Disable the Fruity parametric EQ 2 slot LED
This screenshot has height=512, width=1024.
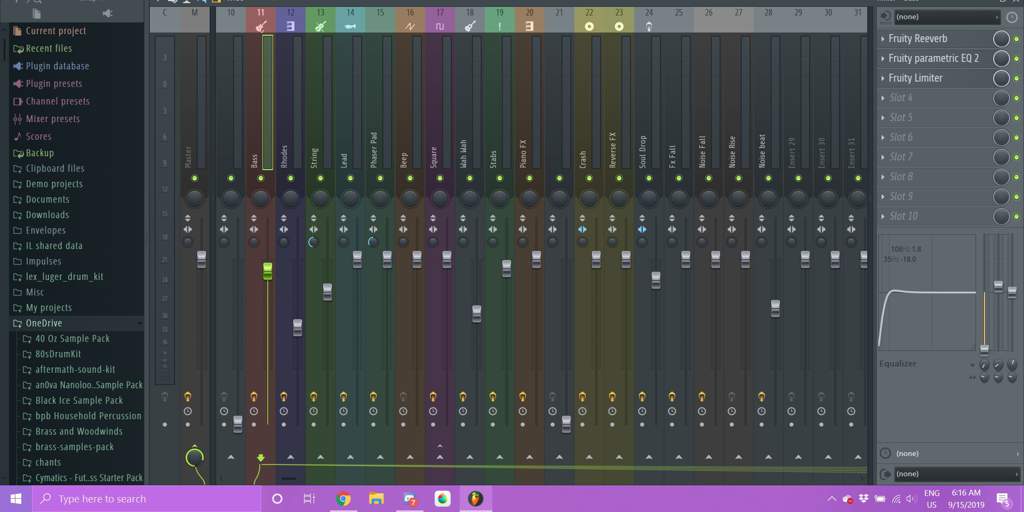1016,59
